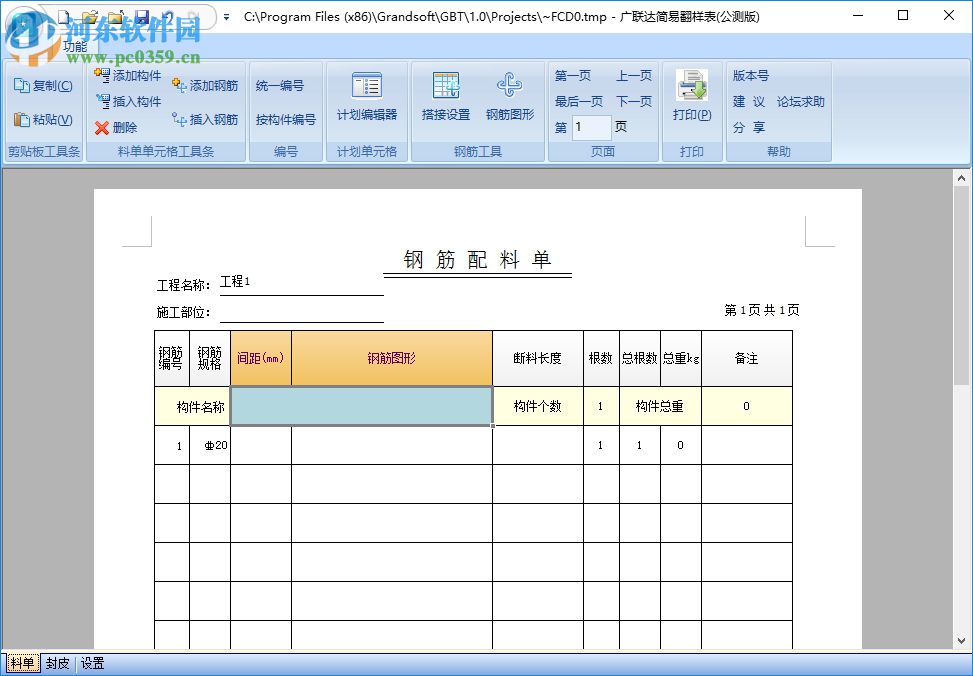Open the quick access toolbar dropdown arrow
The image size is (973, 676).
(x=224, y=16)
